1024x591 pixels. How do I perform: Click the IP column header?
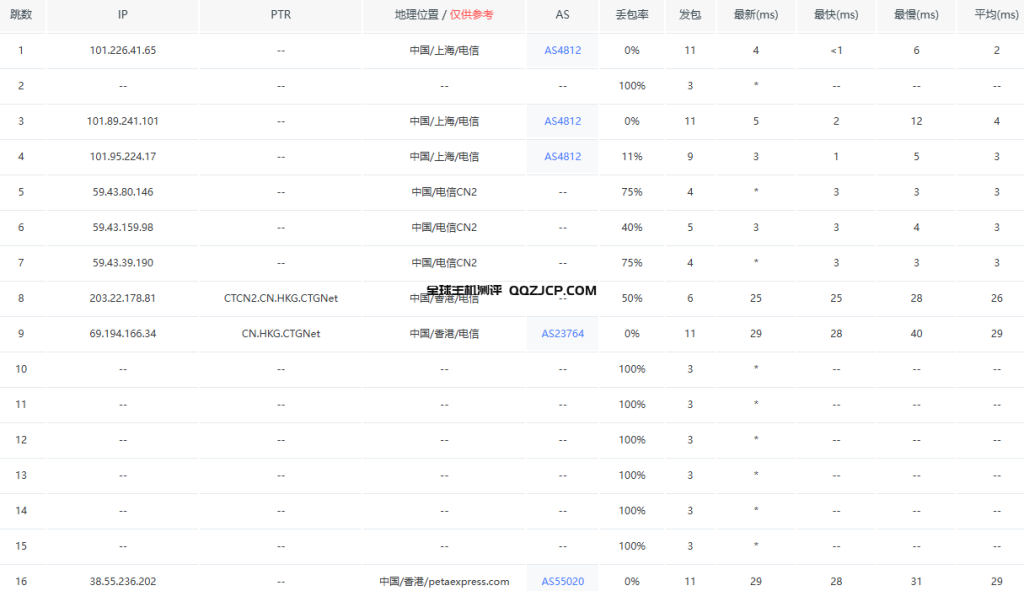click(x=123, y=15)
